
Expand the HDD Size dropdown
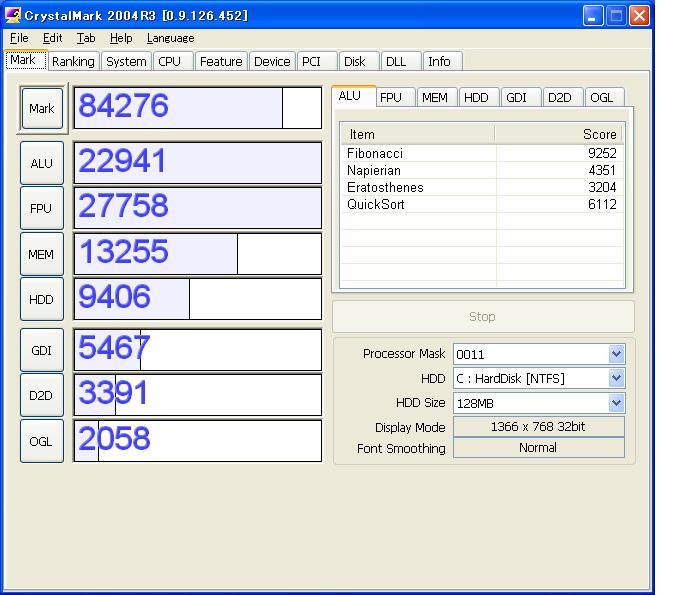pyautogui.click(x=616, y=403)
